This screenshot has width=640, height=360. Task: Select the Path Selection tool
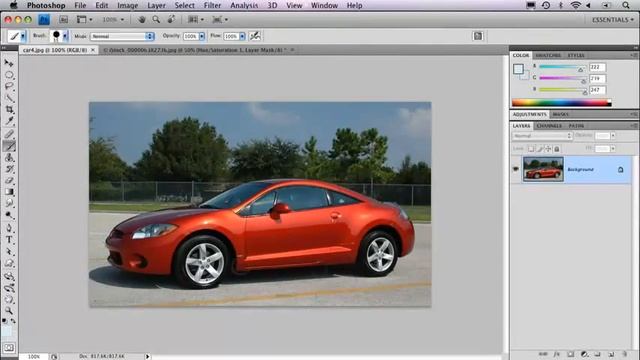9,251
